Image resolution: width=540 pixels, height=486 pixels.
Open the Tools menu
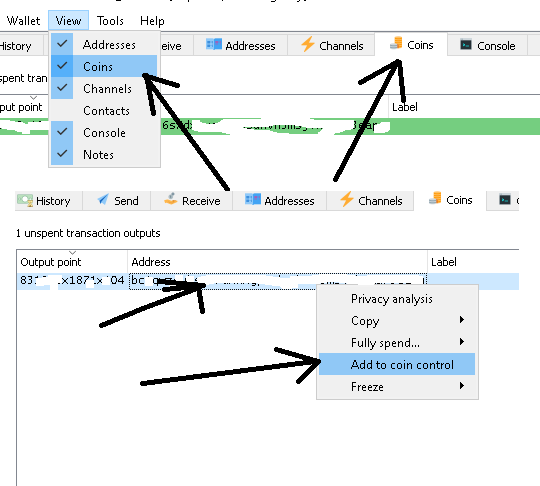(x=110, y=21)
